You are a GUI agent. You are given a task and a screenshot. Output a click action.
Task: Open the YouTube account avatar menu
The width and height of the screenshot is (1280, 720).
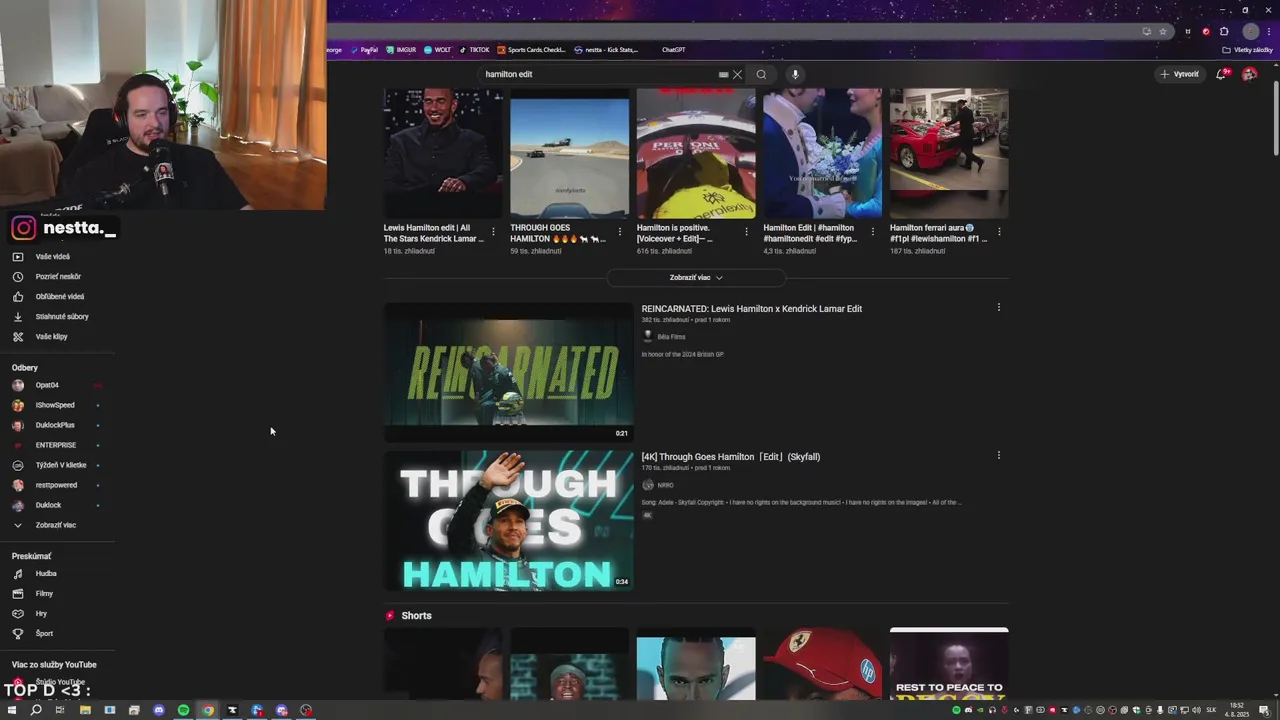[1249, 74]
